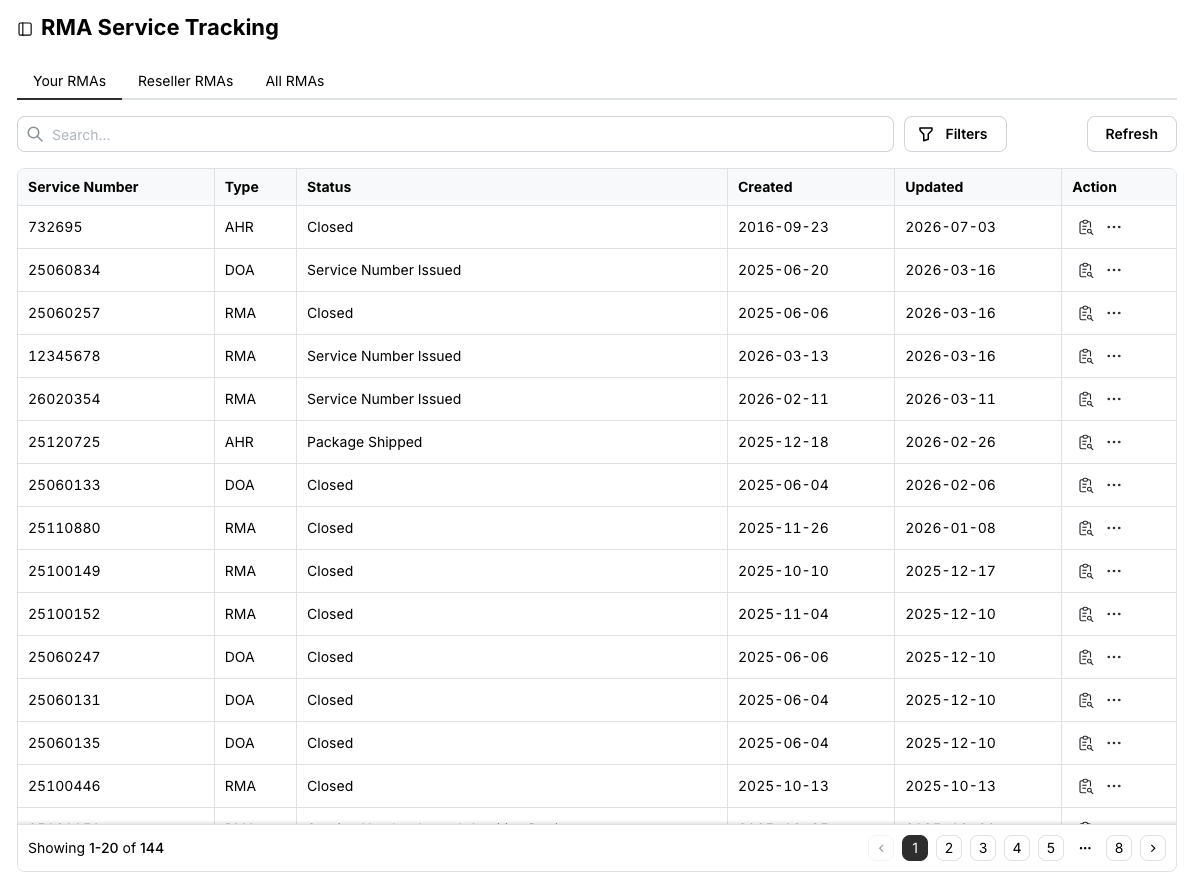Go to pagination page 4
Viewport: 1194px width, 884px height.
pyautogui.click(x=1017, y=848)
